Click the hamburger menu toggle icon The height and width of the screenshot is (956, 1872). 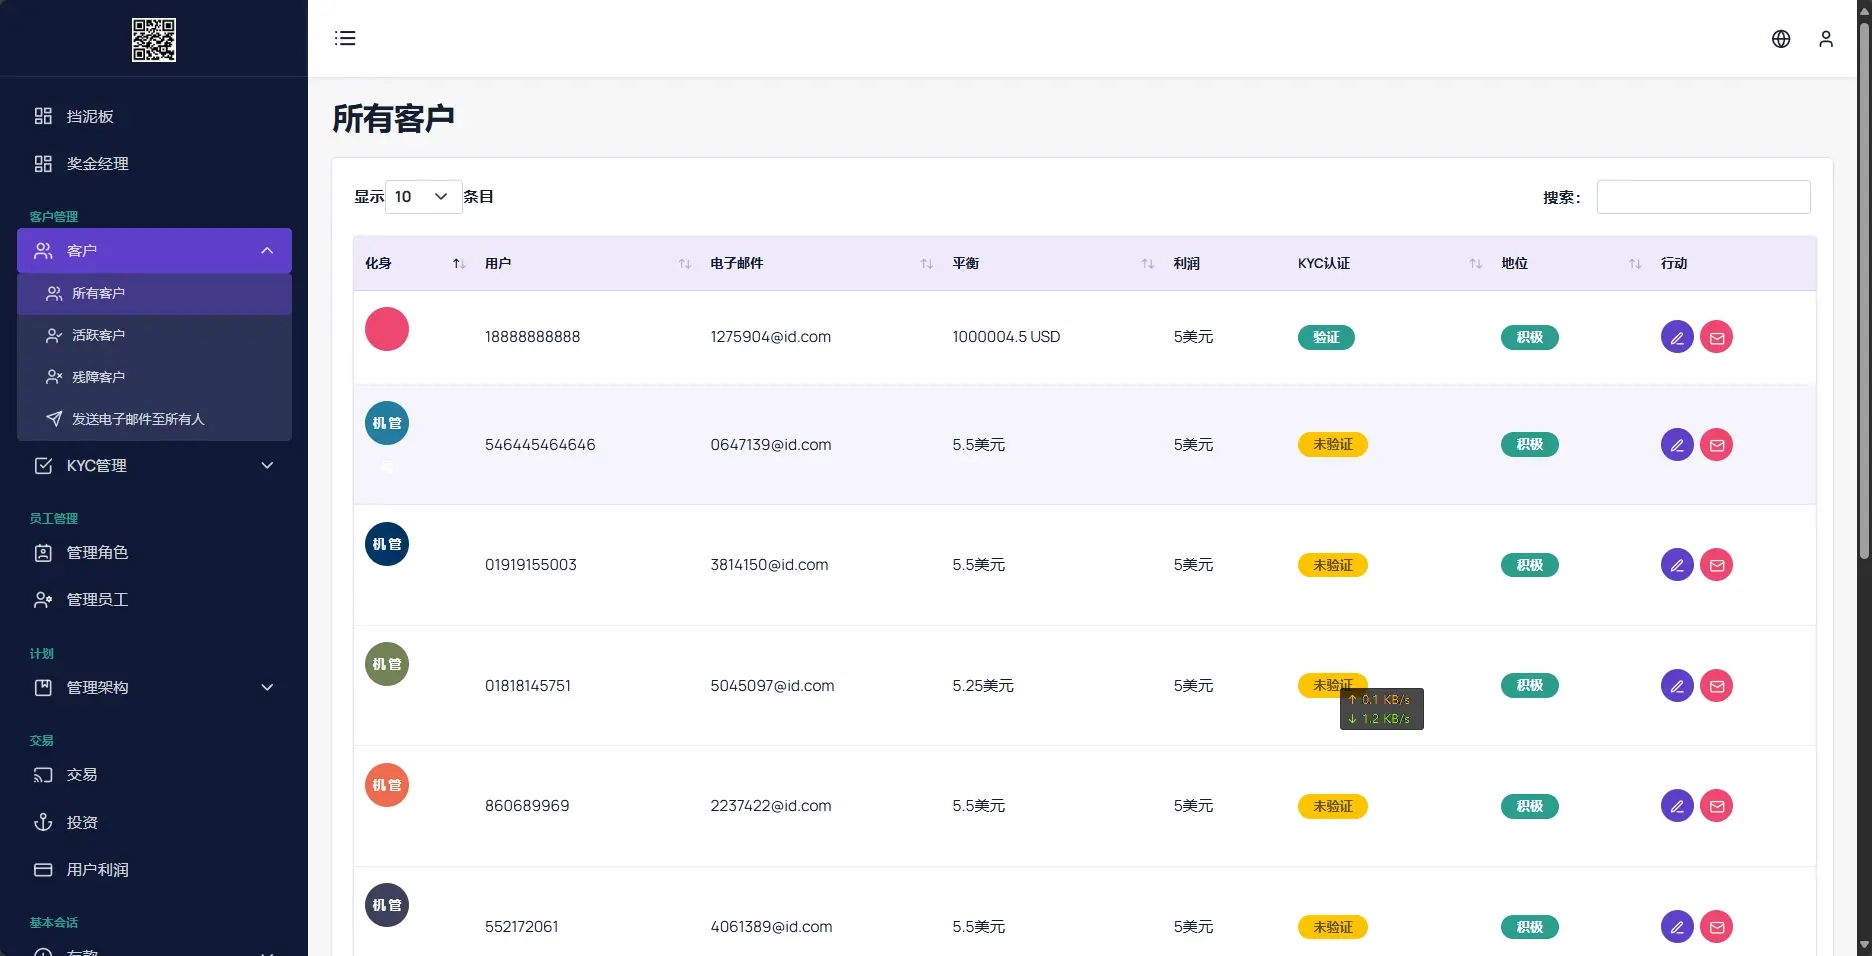point(345,38)
